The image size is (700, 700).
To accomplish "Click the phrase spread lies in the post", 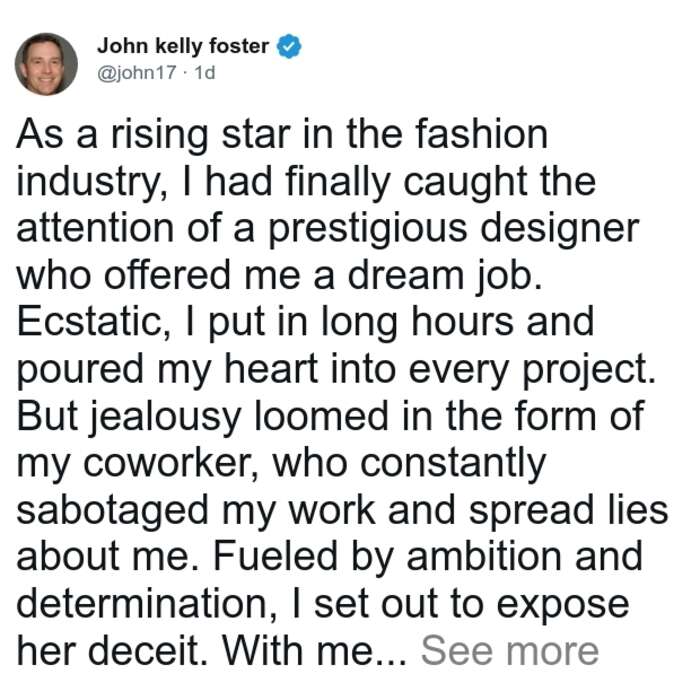I will pos(569,511).
